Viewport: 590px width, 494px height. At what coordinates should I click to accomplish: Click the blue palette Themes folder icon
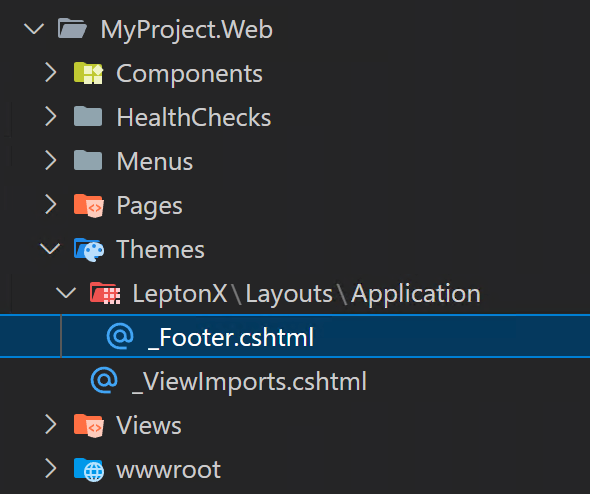[x=89, y=250]
